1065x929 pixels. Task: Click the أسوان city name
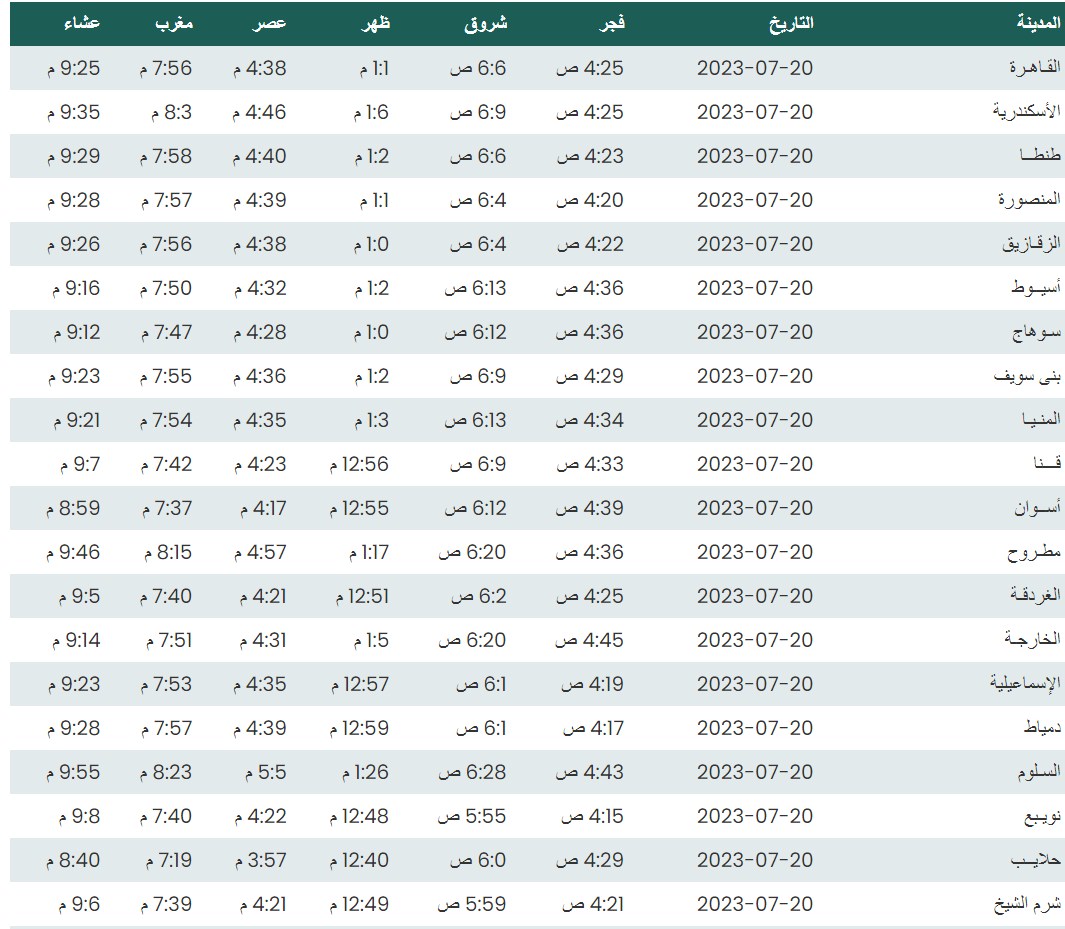pyautogui.click(x=1036, y=508)
